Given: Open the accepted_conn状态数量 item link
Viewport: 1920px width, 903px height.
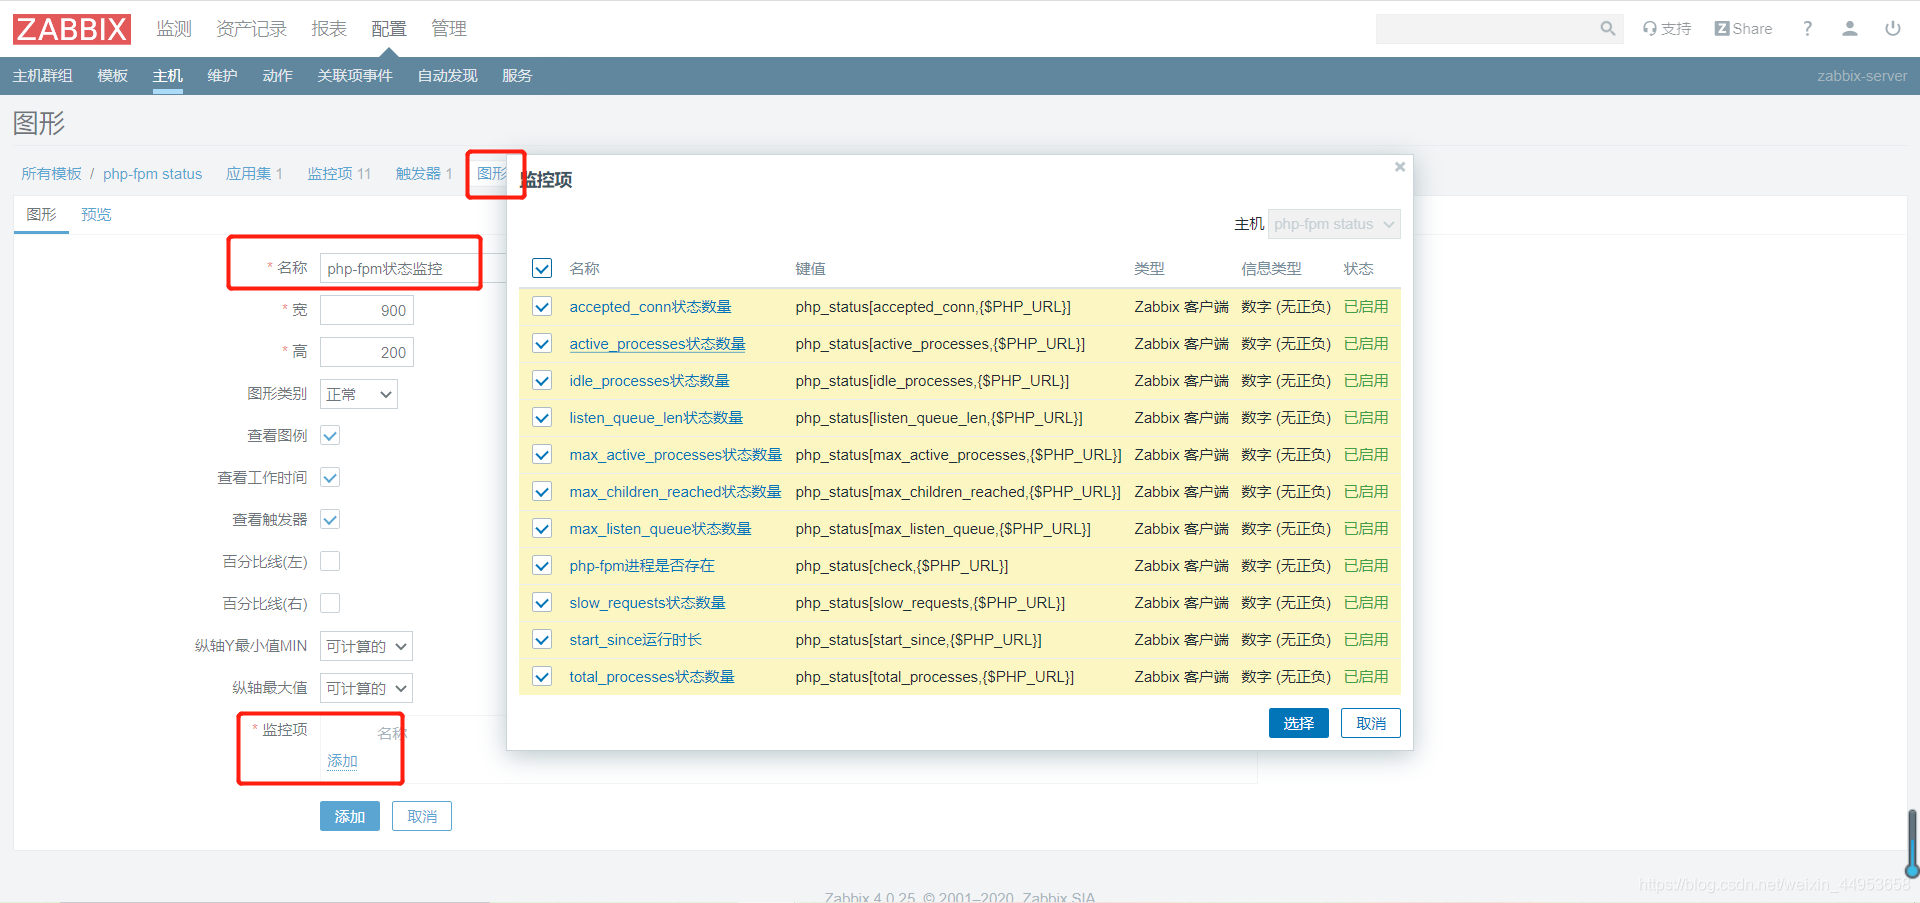Looking at the screenshot, I should [x=651, y=307].
